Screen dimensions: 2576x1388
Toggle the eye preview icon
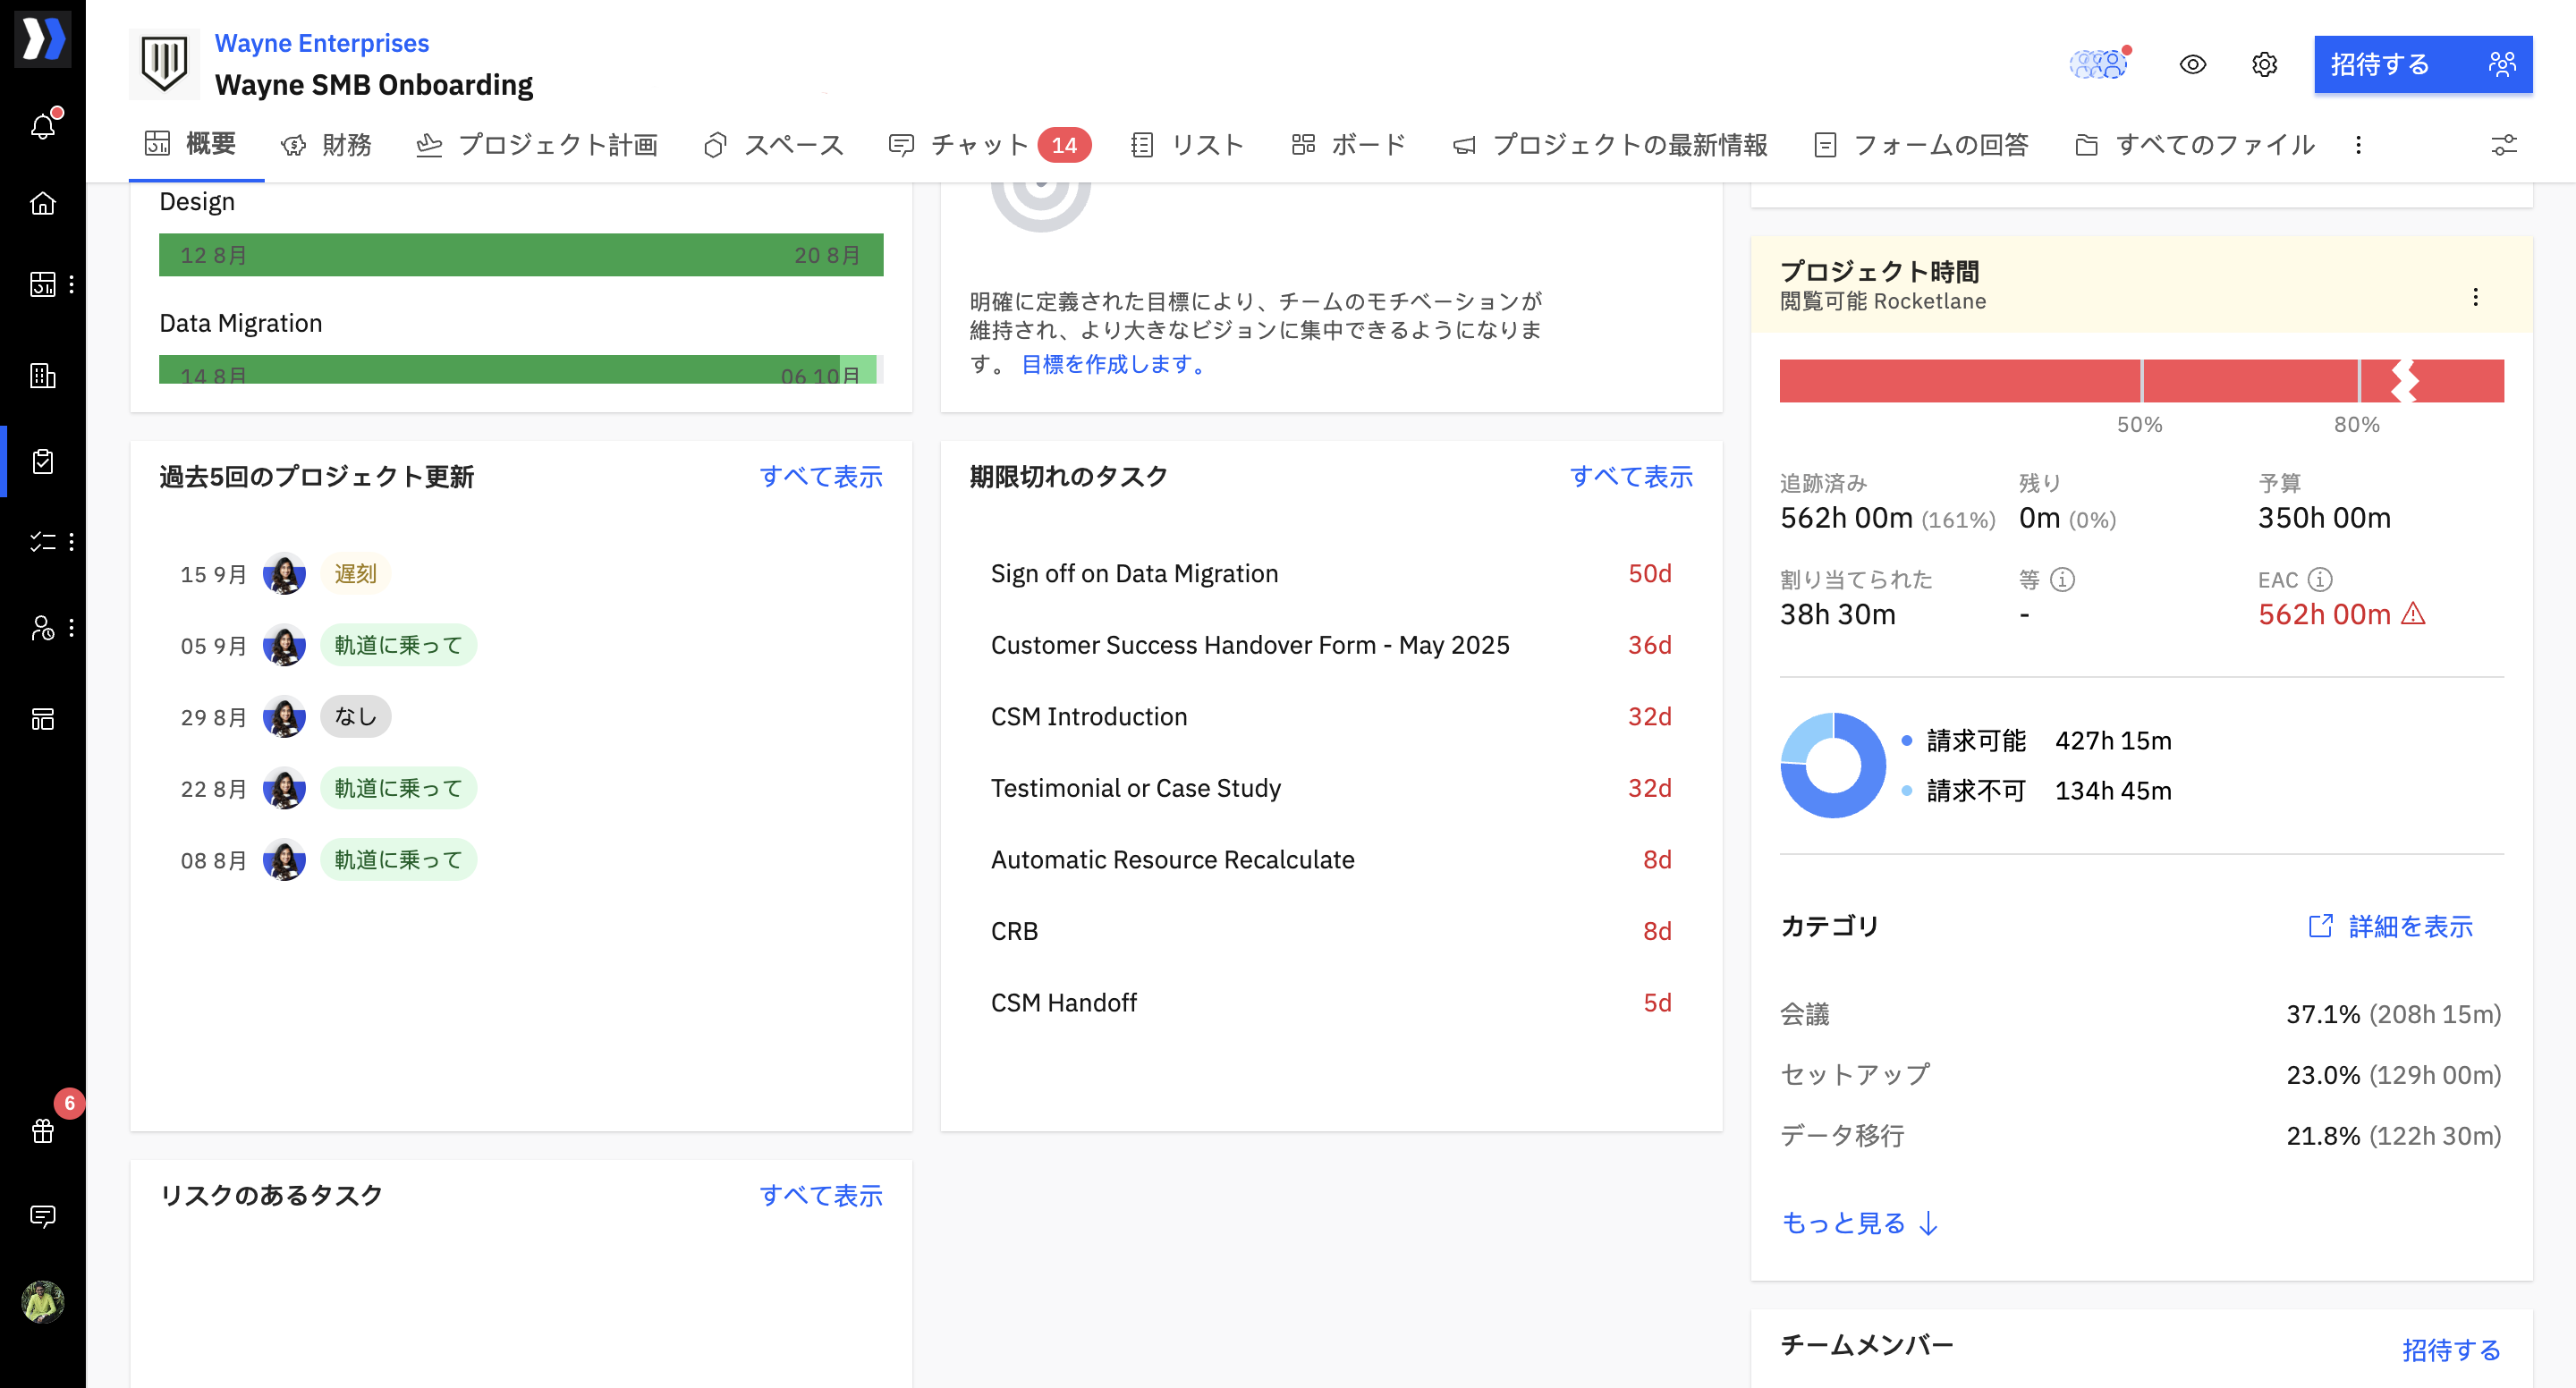[2192, 64]
